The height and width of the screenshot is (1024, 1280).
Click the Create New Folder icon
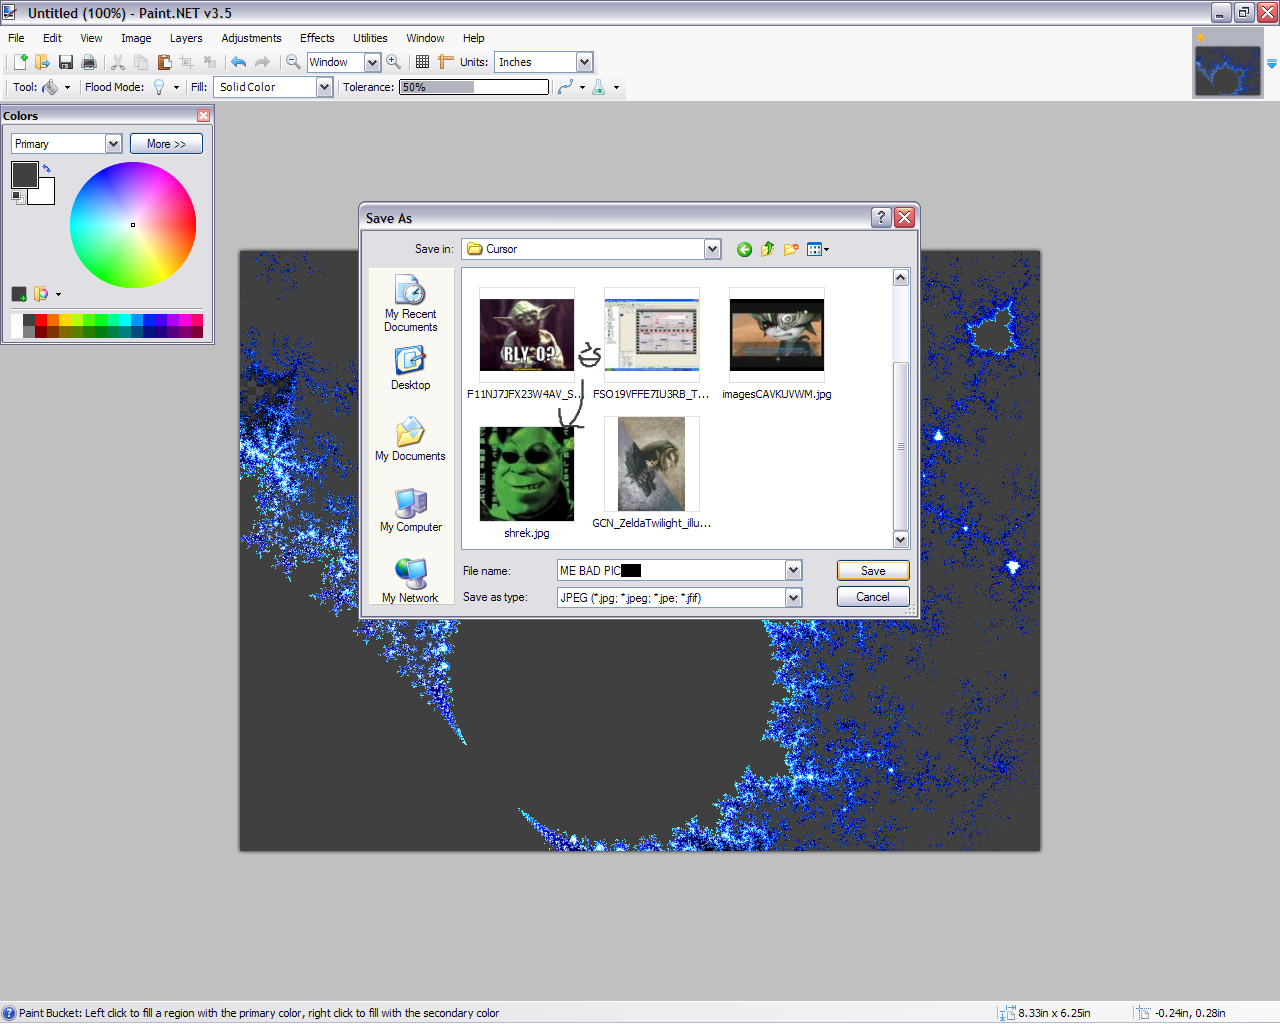coord(791,249)
